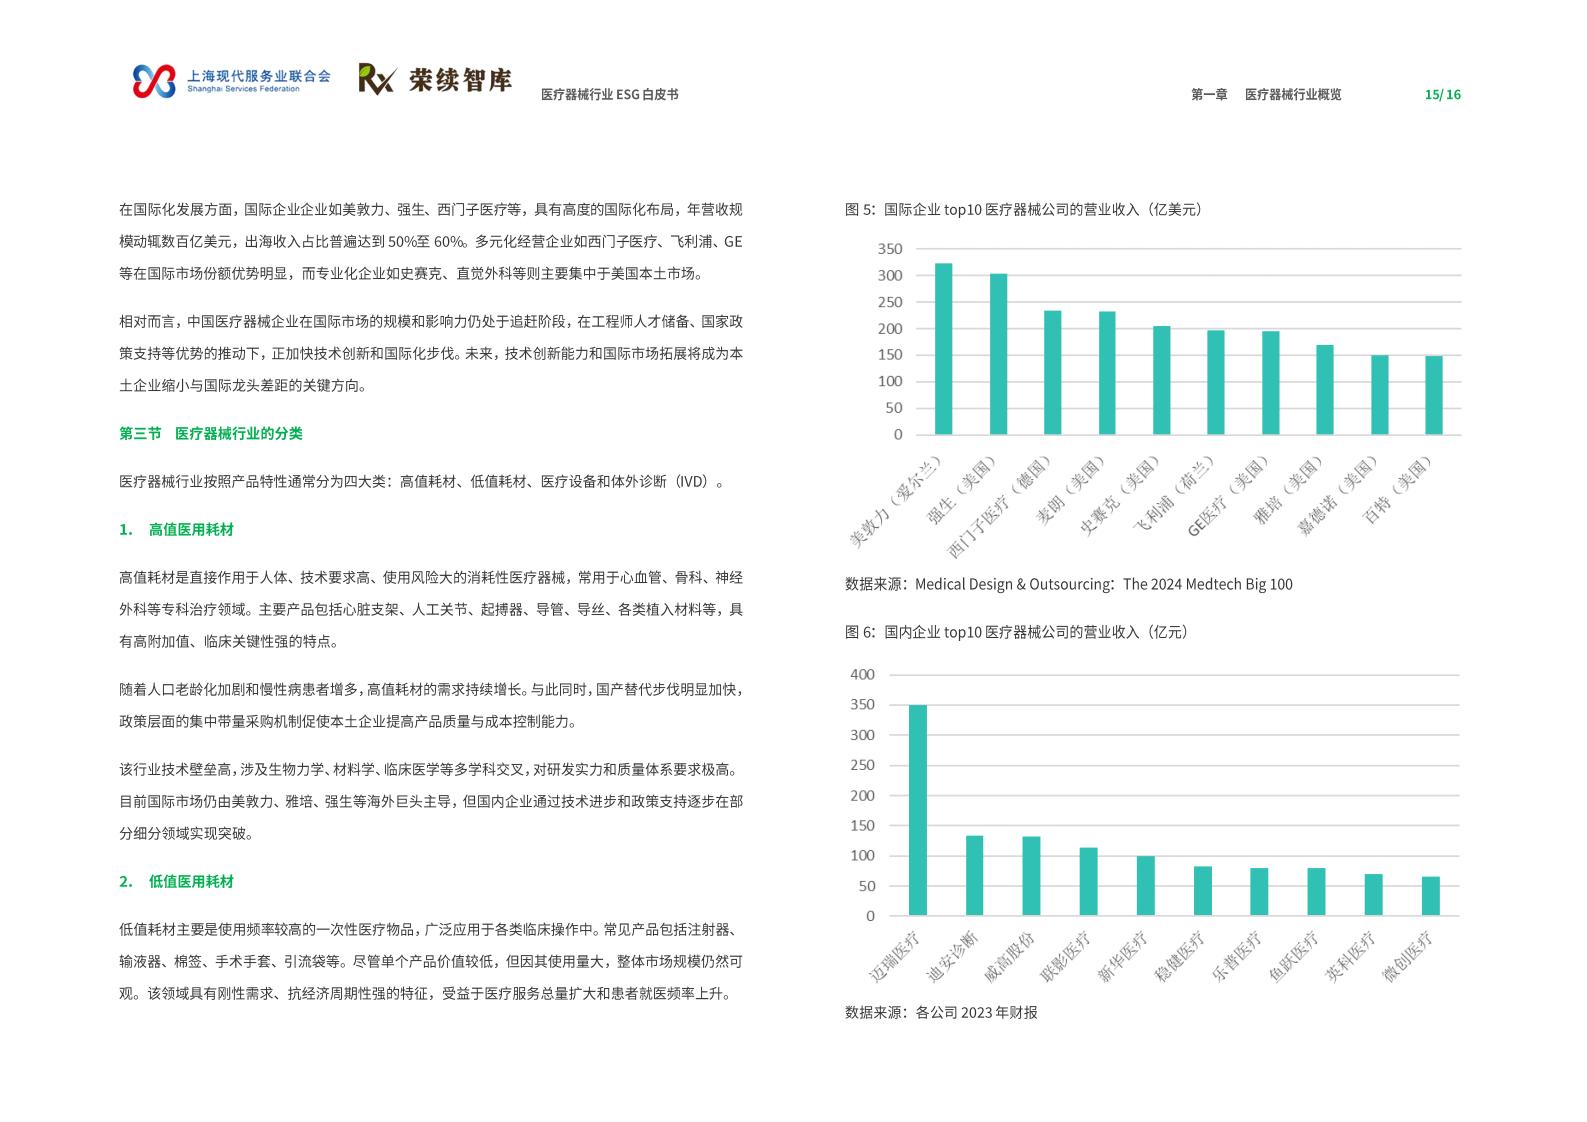Screen dimensions: 1587x1122
Task: Click the figure 6 title 国内企业 top10
Action: point(1017,632)
